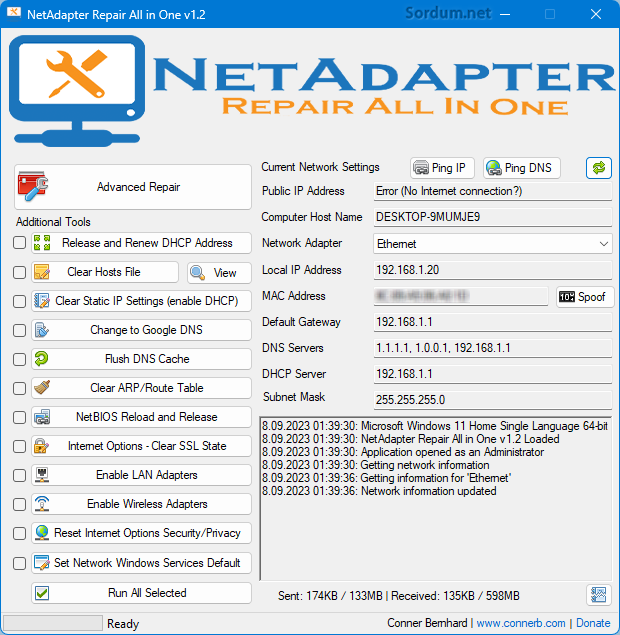
Task: Enable the Clear SSL State checkbox
Action: pyautogui.click(x=19, y=446)
